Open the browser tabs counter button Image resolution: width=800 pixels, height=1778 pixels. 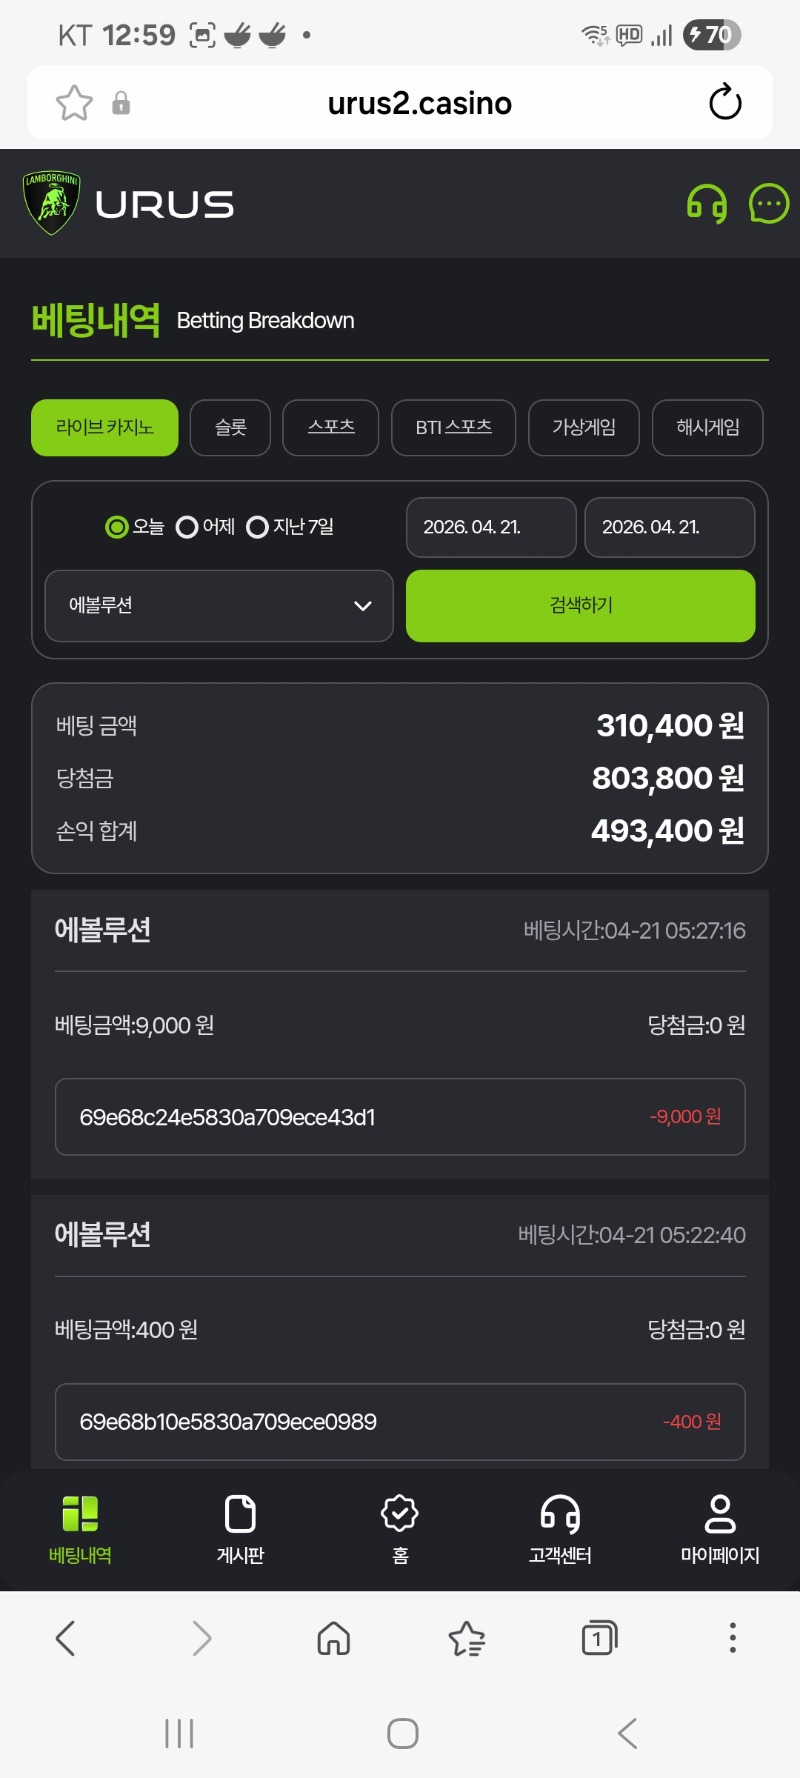point(598,1638)
